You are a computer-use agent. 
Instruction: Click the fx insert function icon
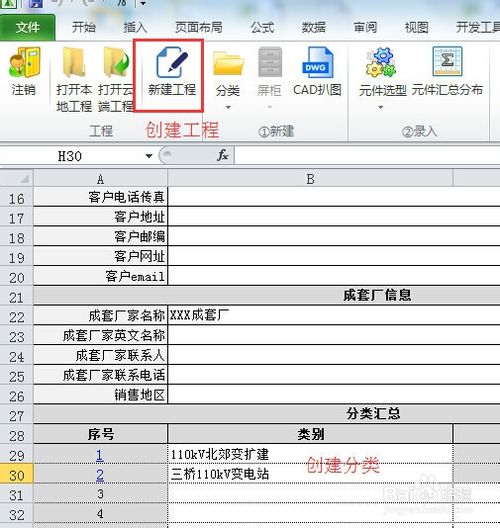(223, 156)
